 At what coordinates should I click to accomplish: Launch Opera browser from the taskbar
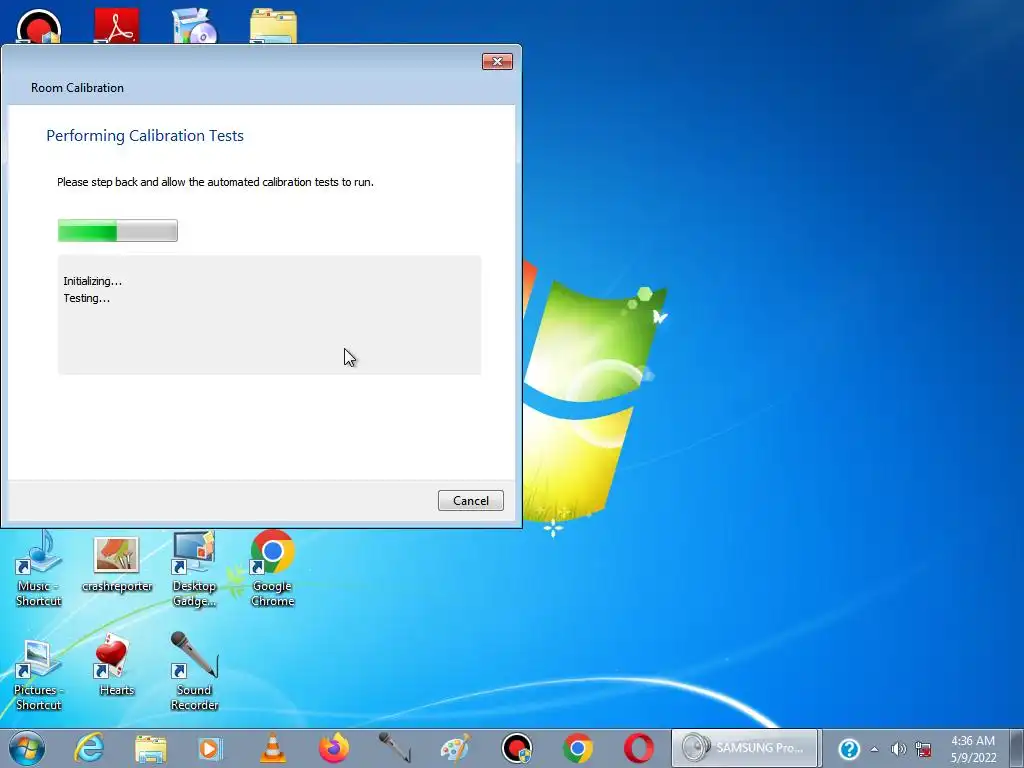(639, 748)
